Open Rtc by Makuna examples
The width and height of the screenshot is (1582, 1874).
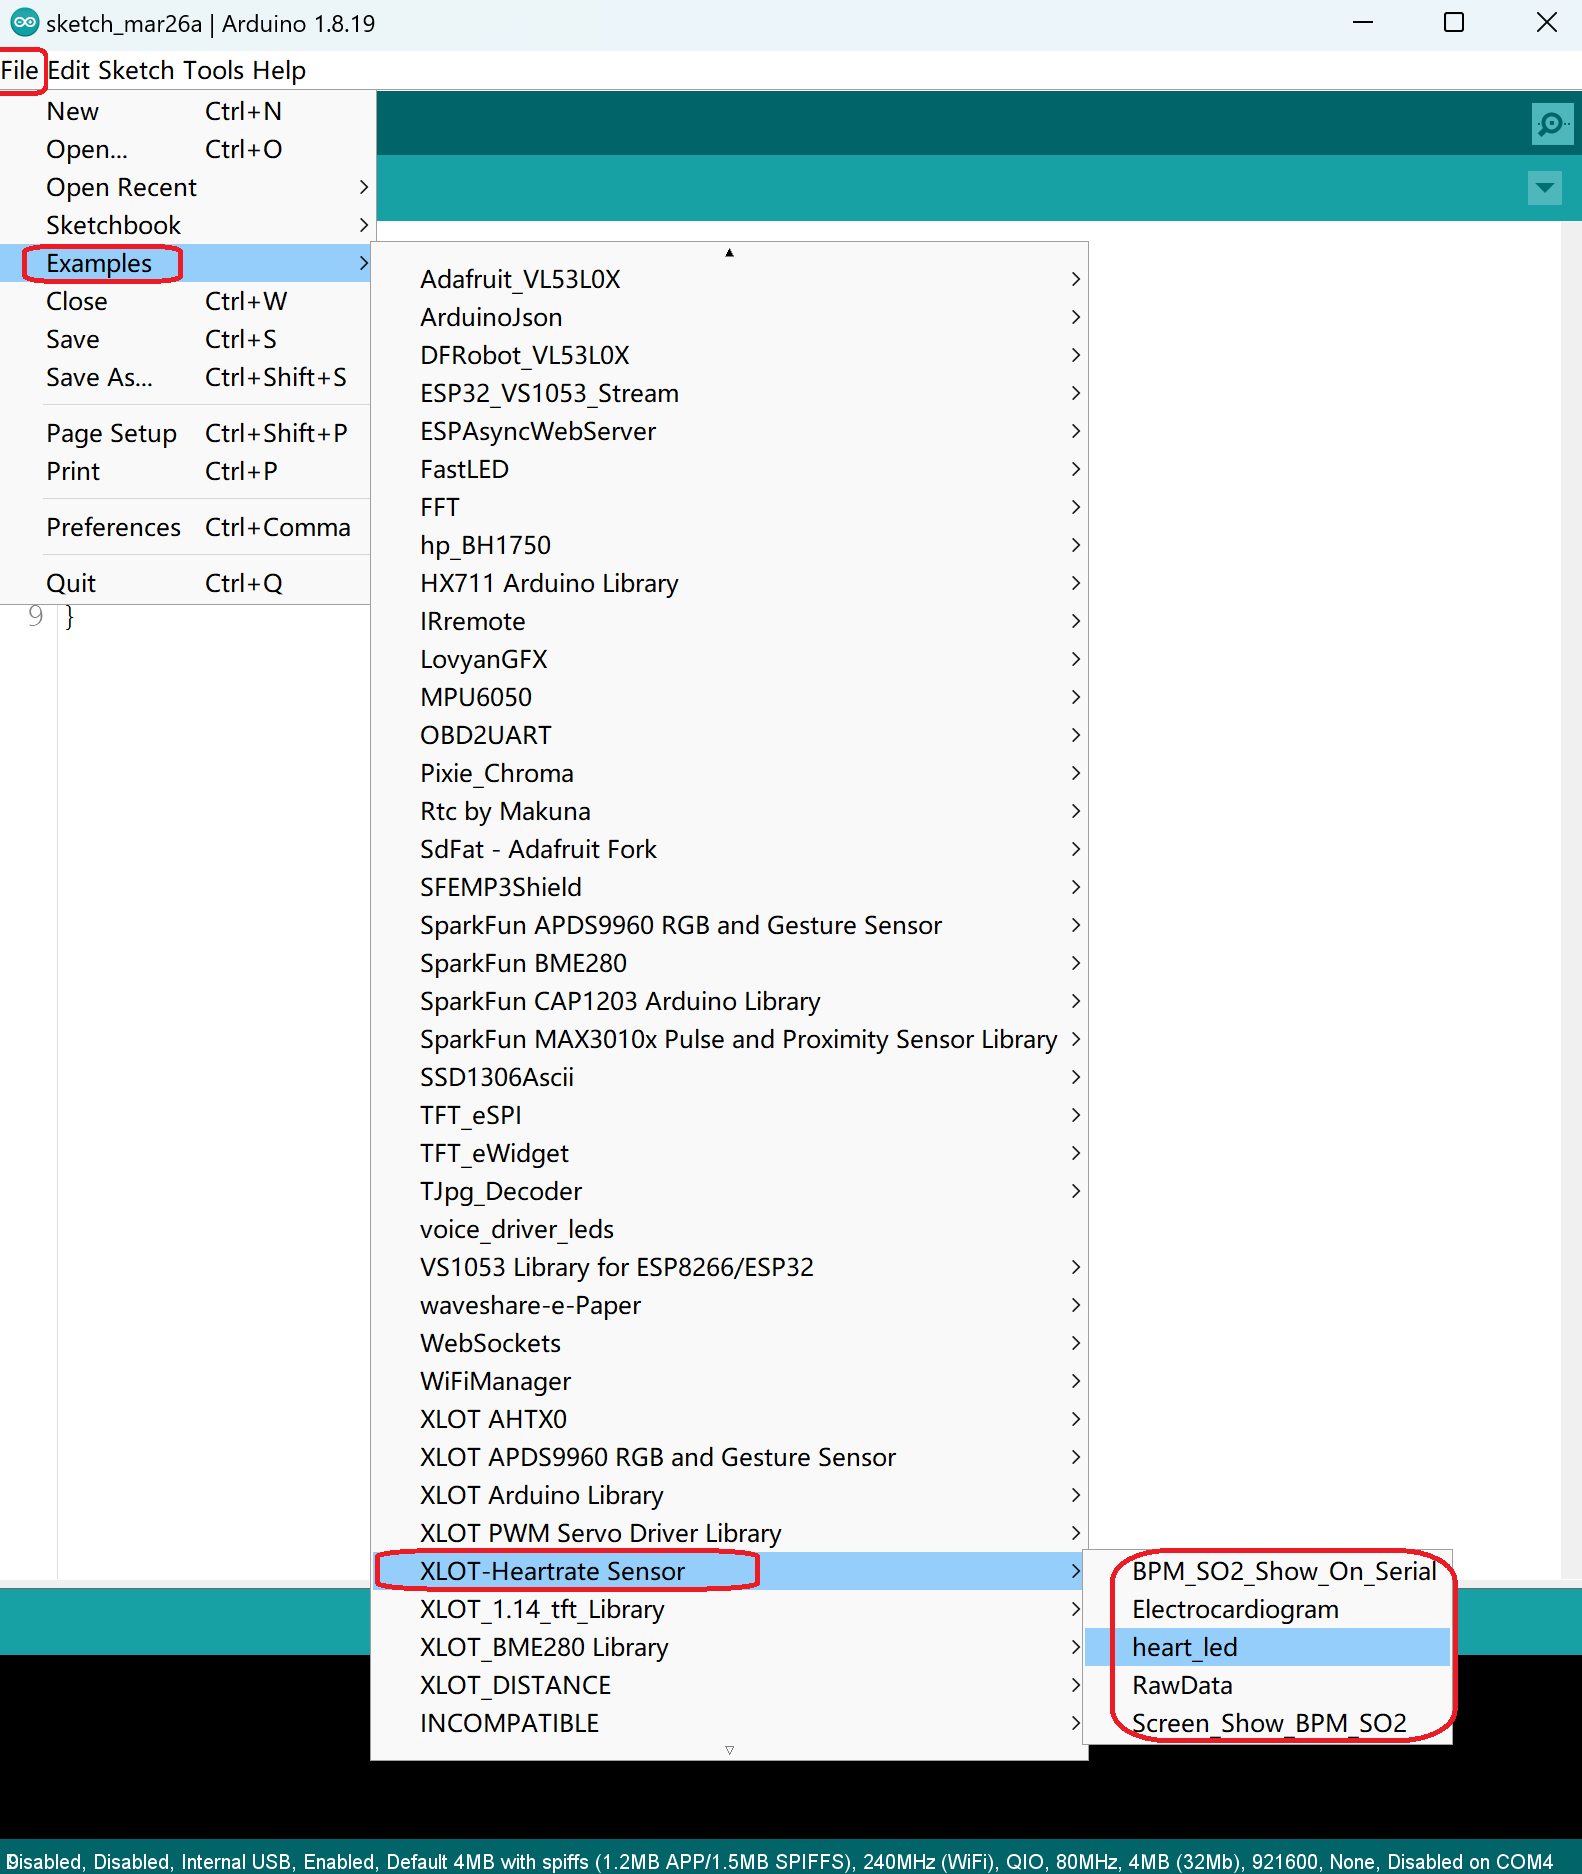click(x=729, y=811)
